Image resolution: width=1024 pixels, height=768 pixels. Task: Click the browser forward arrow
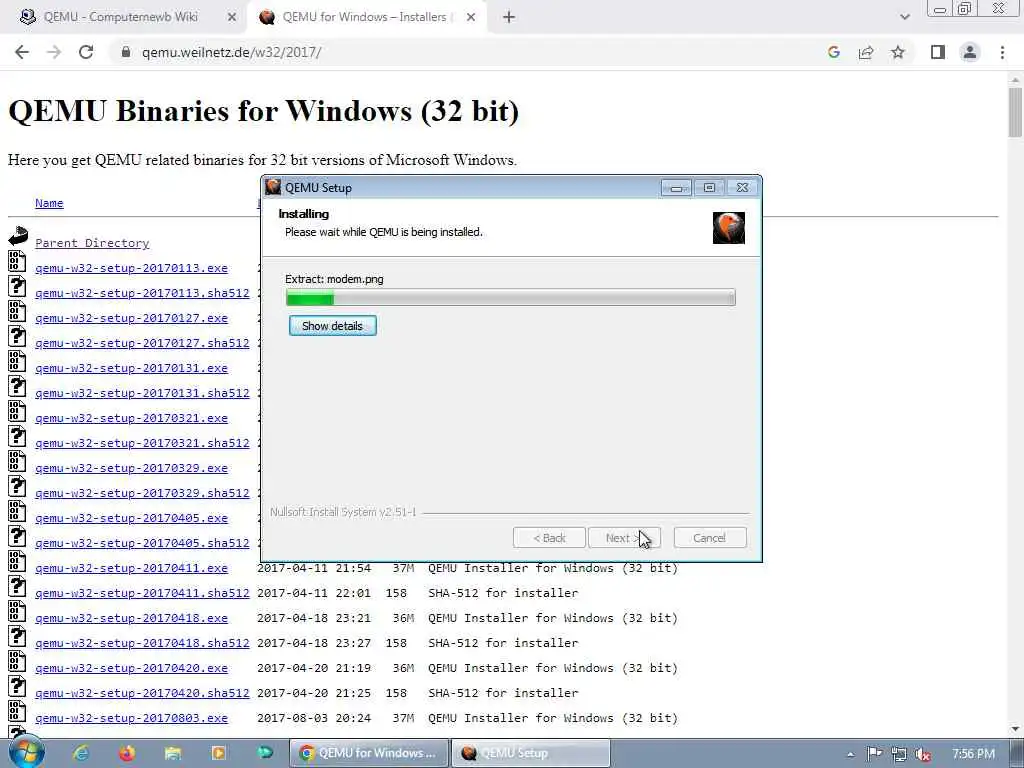point(54,52)
